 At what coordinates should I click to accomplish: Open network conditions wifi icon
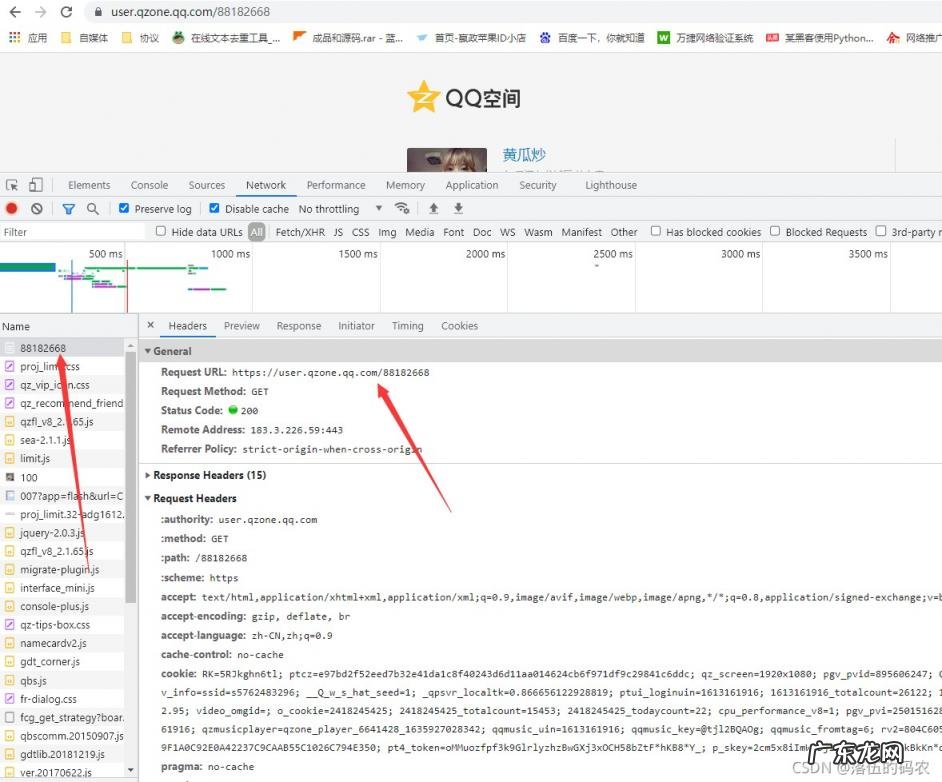point(402,209)
